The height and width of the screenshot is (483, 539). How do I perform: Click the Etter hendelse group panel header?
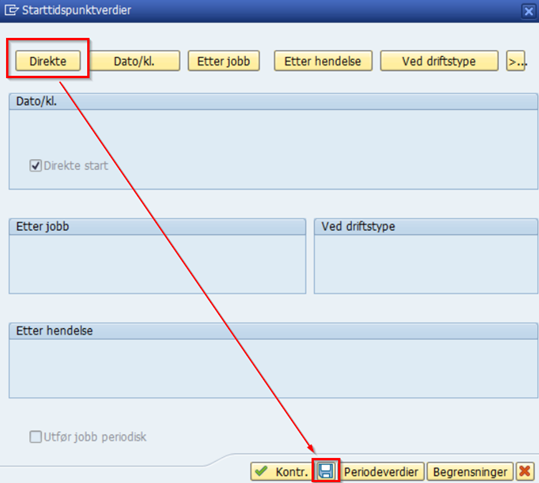tap(273, 331)
